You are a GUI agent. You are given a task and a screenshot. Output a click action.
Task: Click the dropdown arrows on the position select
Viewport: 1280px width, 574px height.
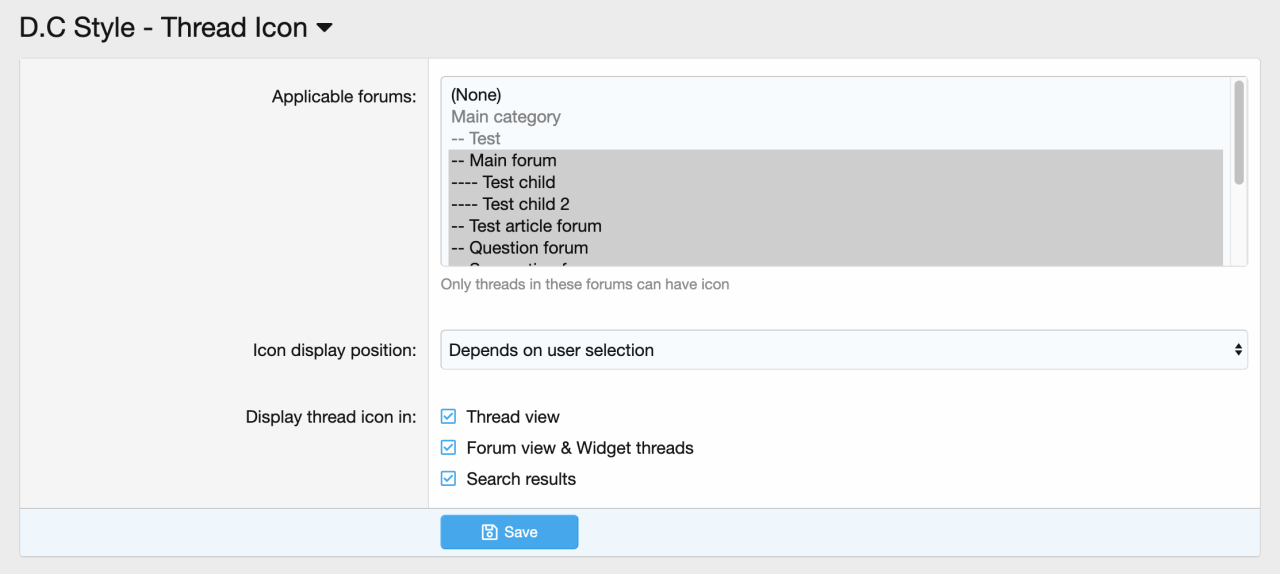click(x=1238, y=350)
